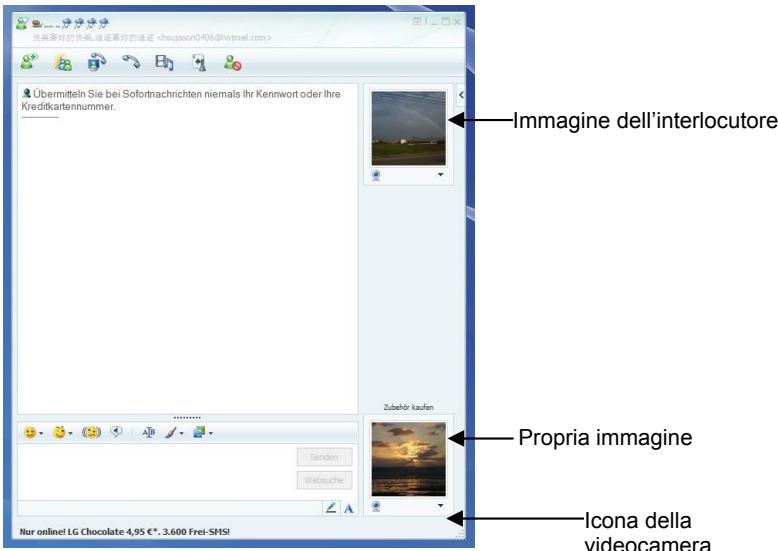
Task: Block this contact with the red-stop person icon
Action: pos(232,63)
